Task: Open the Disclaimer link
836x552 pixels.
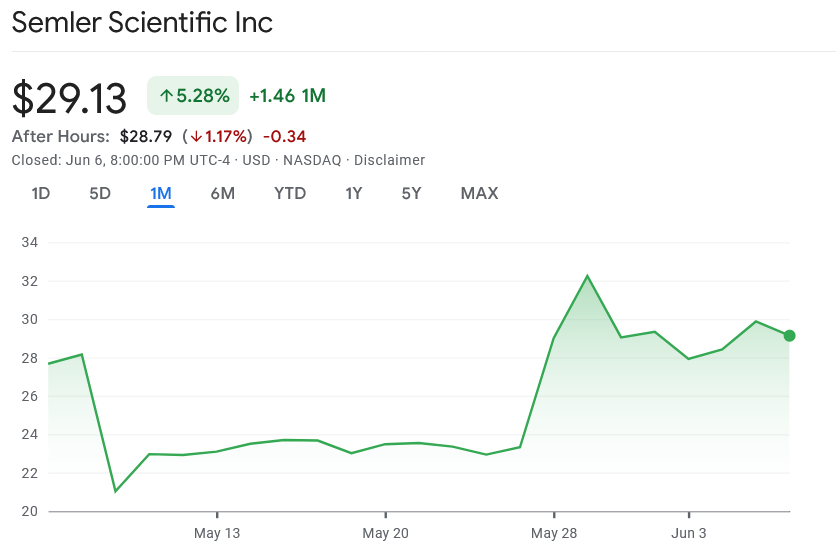Action: tap(389, 160)
